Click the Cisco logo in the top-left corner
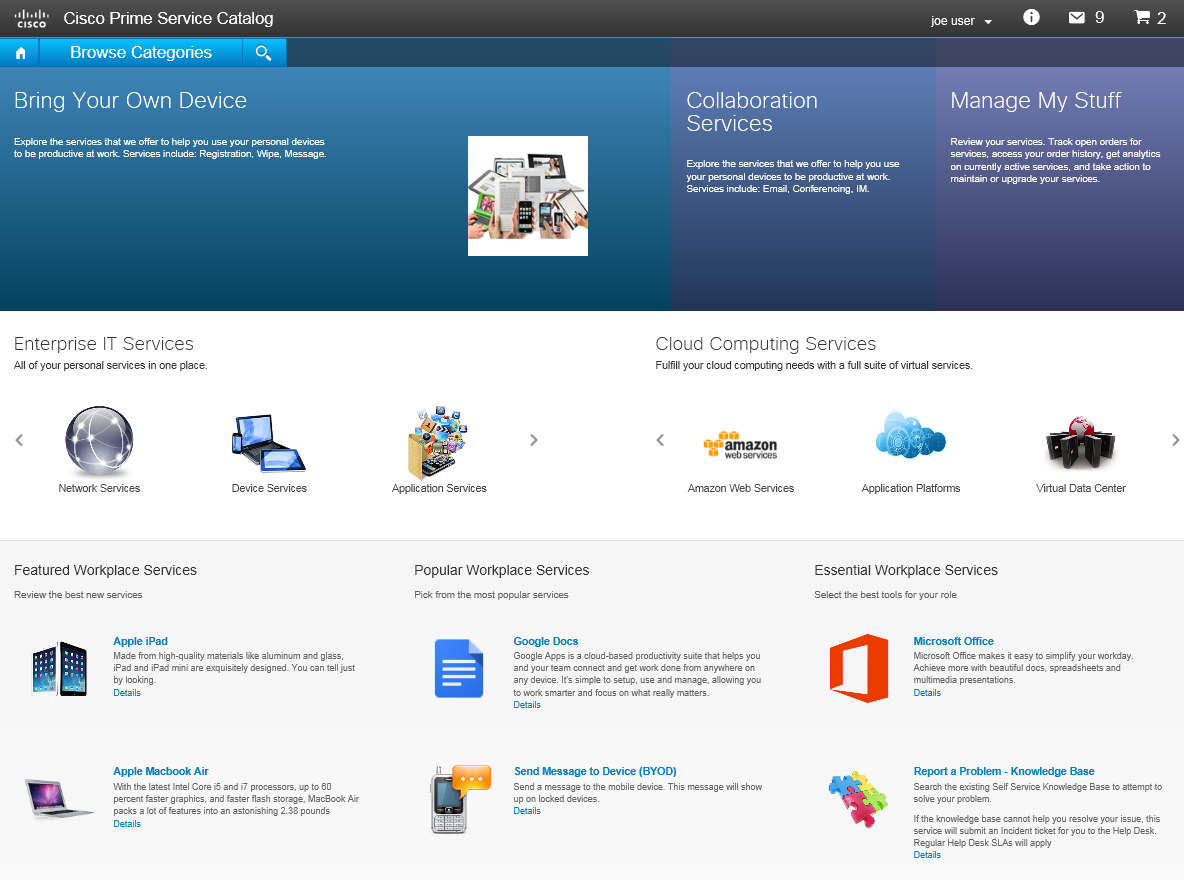1184x880 pixels. (29, 17)
